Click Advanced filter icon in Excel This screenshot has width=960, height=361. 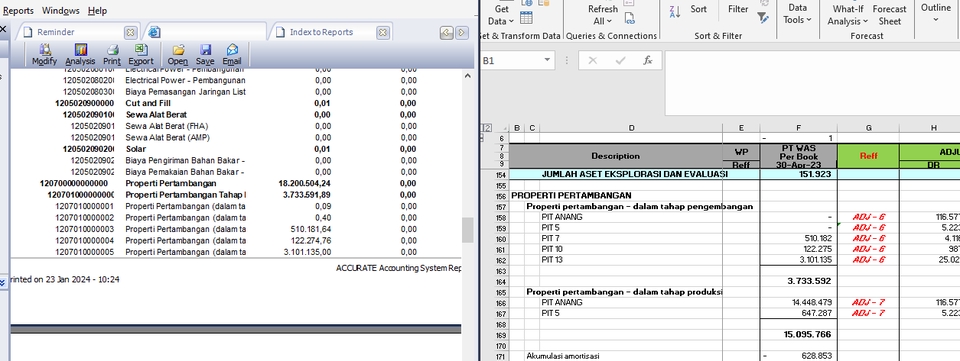763,18
